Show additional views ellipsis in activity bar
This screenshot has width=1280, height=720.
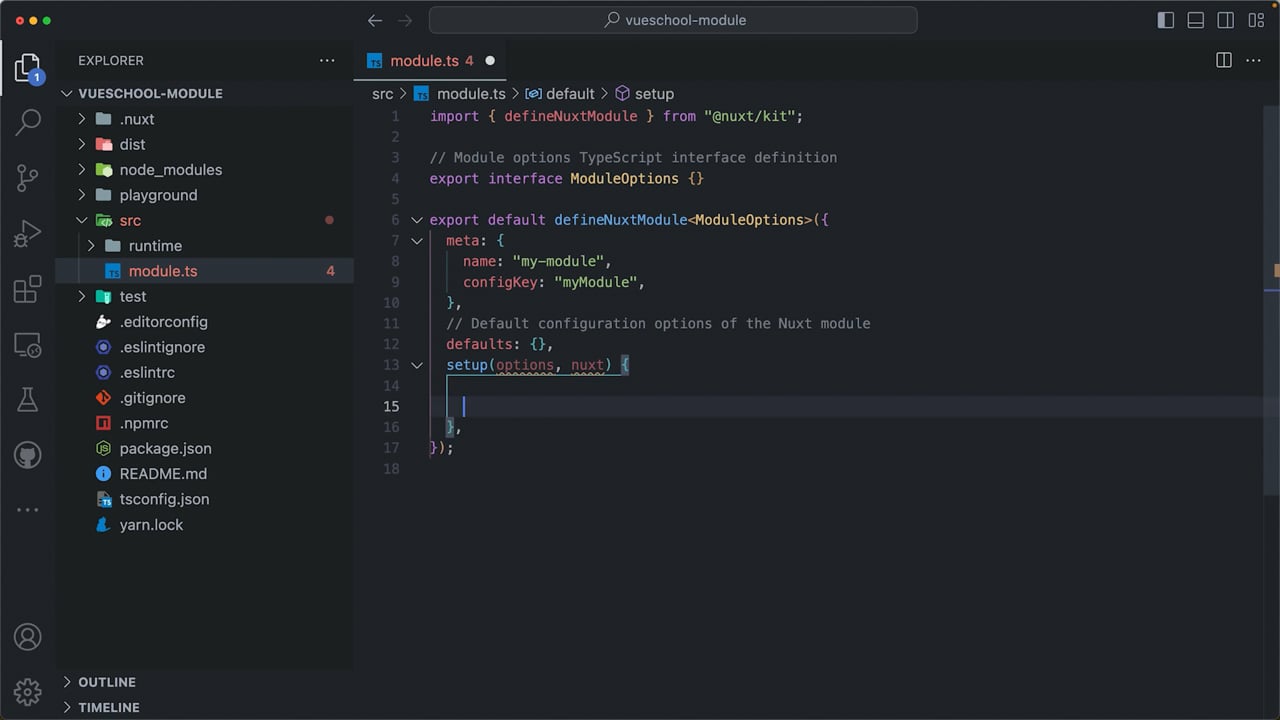point(27,510)
